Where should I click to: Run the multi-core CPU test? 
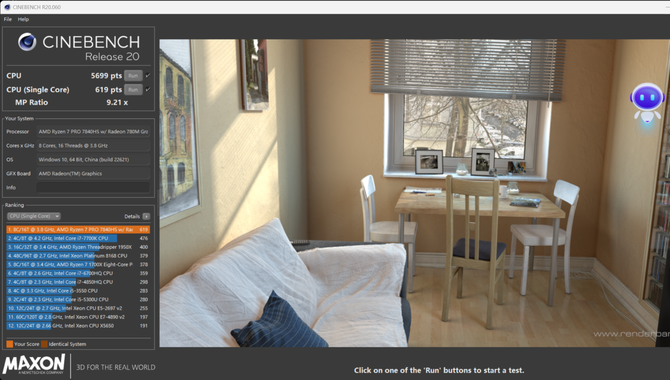tap(133, 76)
